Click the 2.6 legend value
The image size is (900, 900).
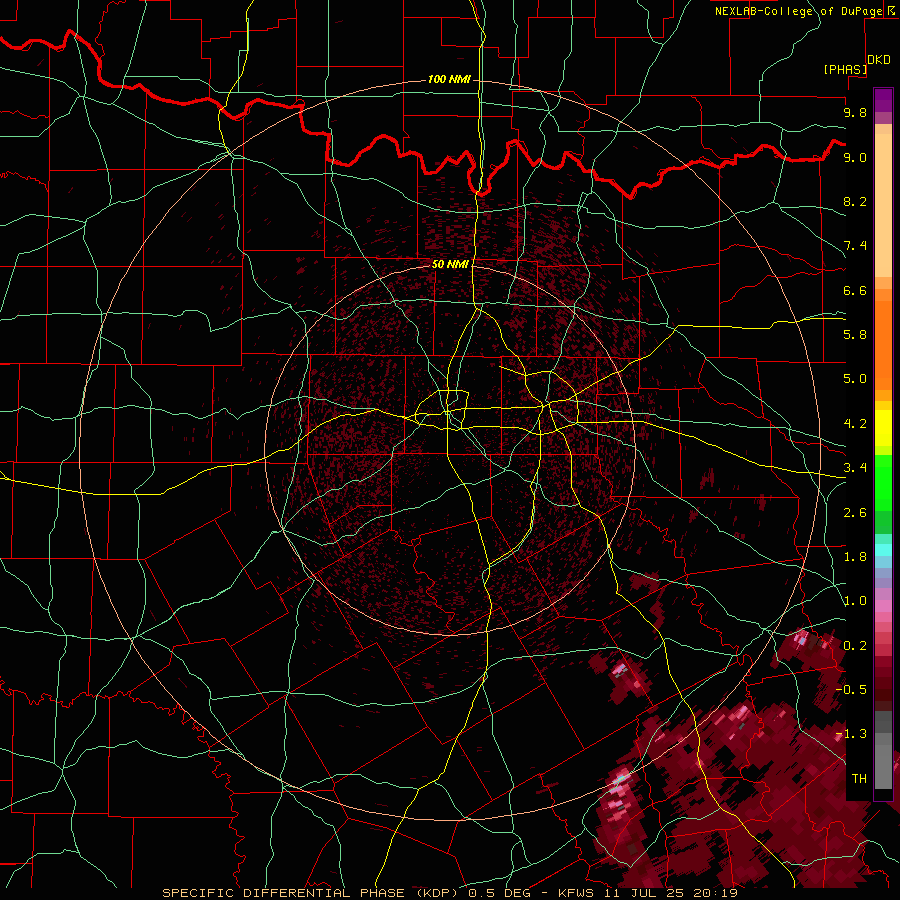pyautogui.click(x=855, y=513)
